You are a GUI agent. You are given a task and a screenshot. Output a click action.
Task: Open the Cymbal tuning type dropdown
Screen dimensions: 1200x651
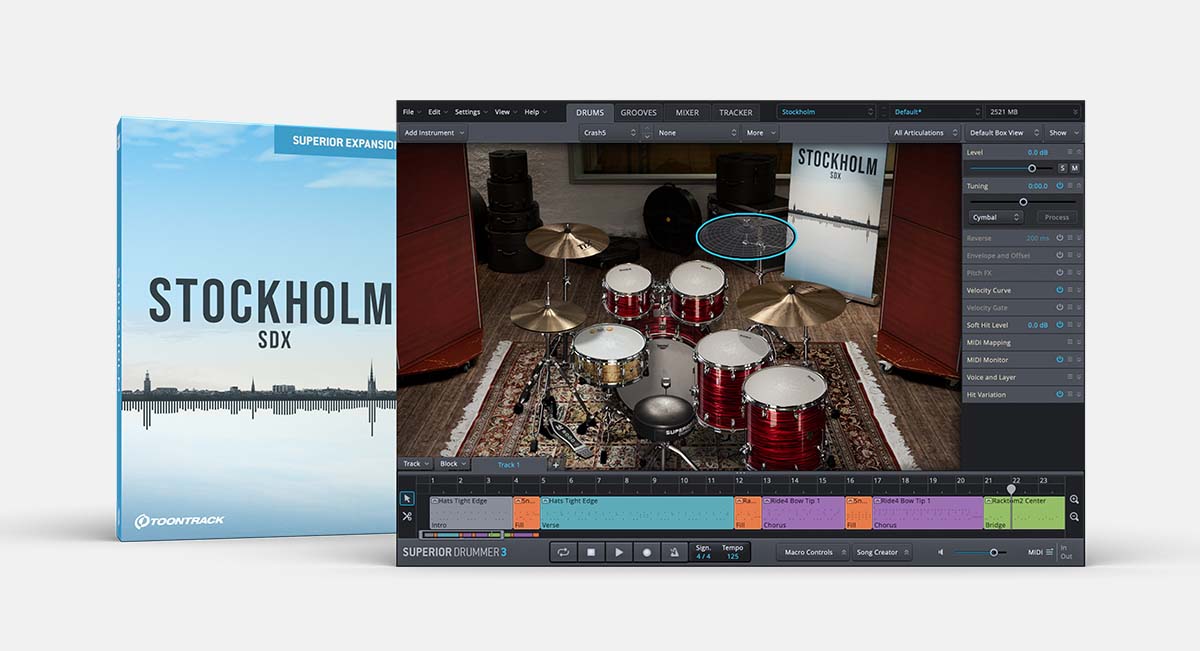point(997,217)
